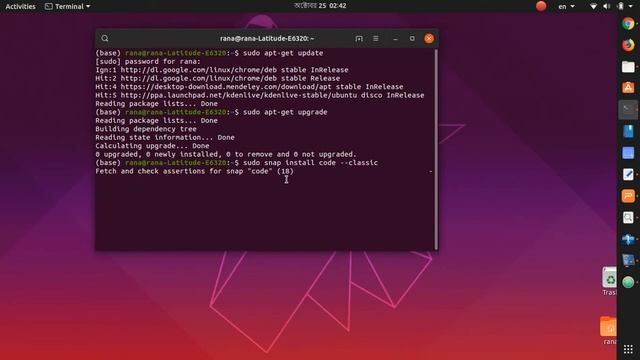Open the magnifier document viewer in dock
Screen dimensions: 640x360
[x=628, y=218]
